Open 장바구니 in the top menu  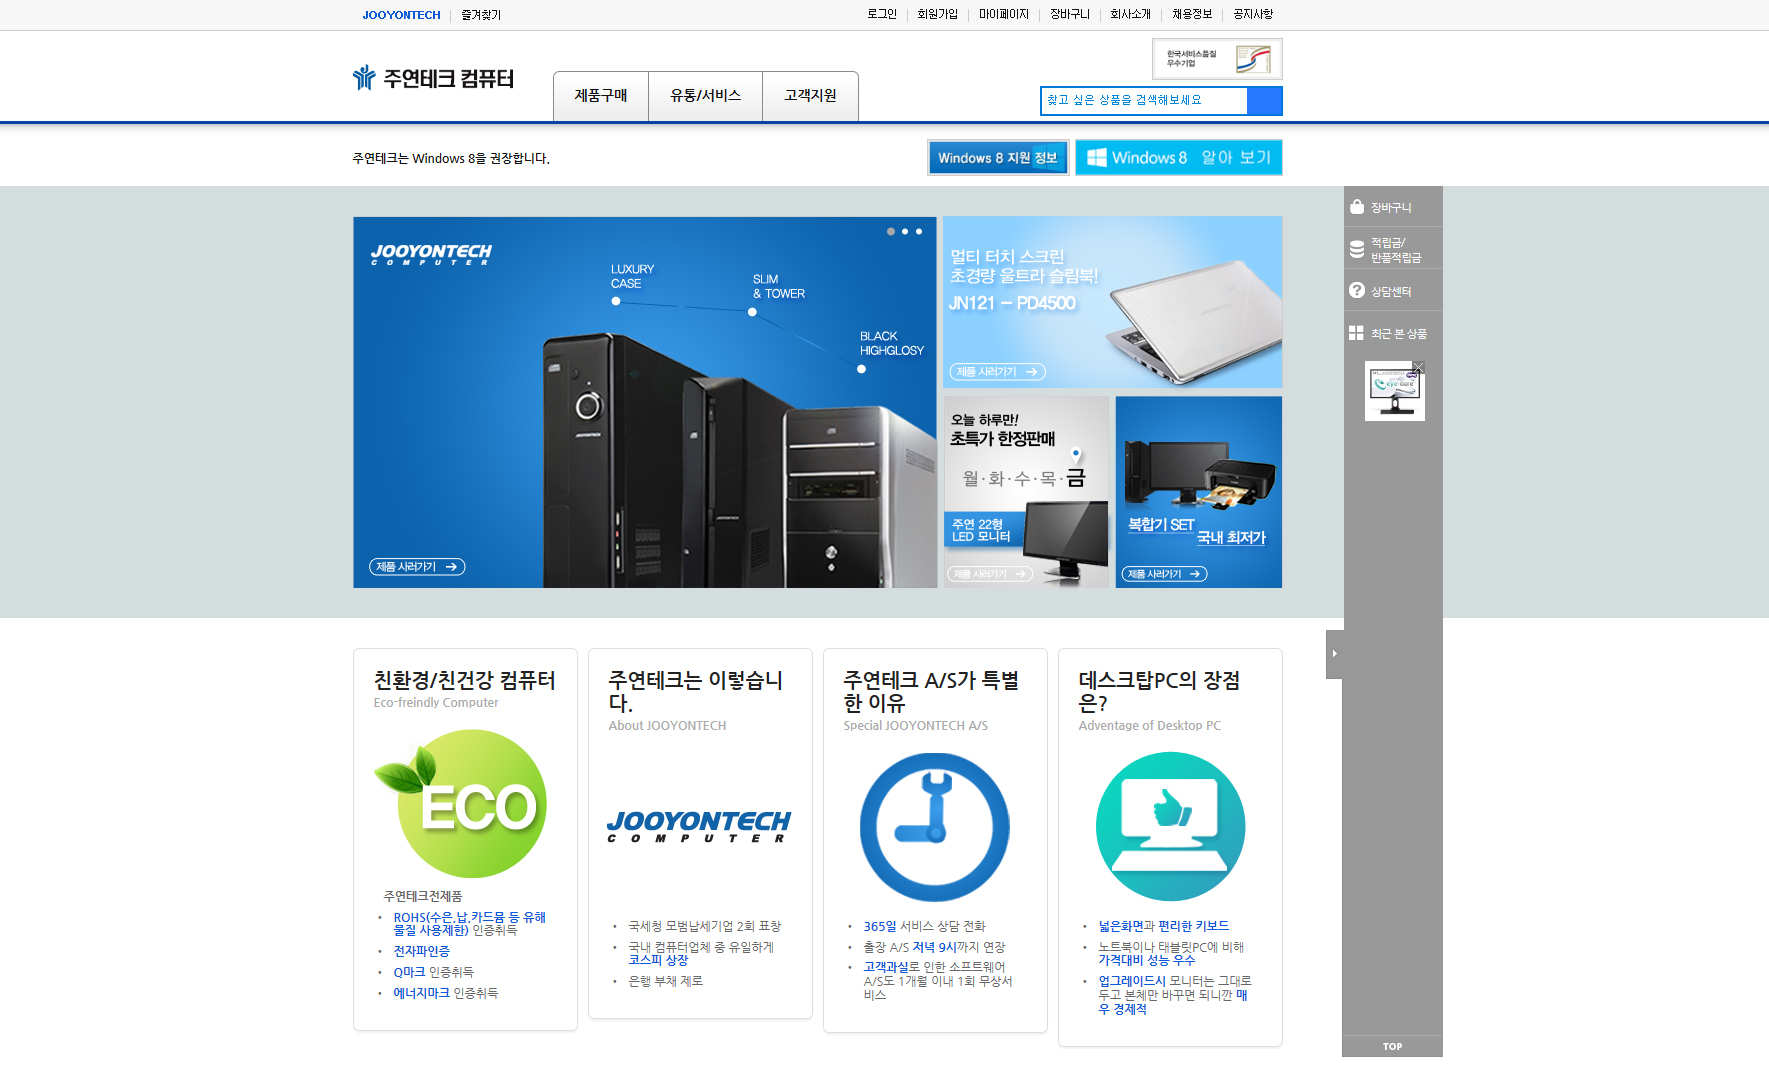[1070, 14]
